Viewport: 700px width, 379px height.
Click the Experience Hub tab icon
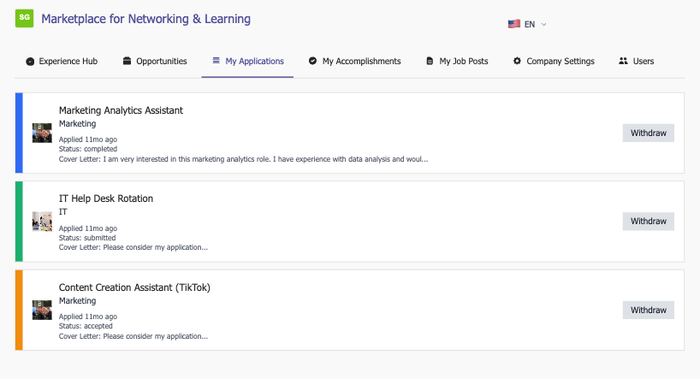pos(30,62)
